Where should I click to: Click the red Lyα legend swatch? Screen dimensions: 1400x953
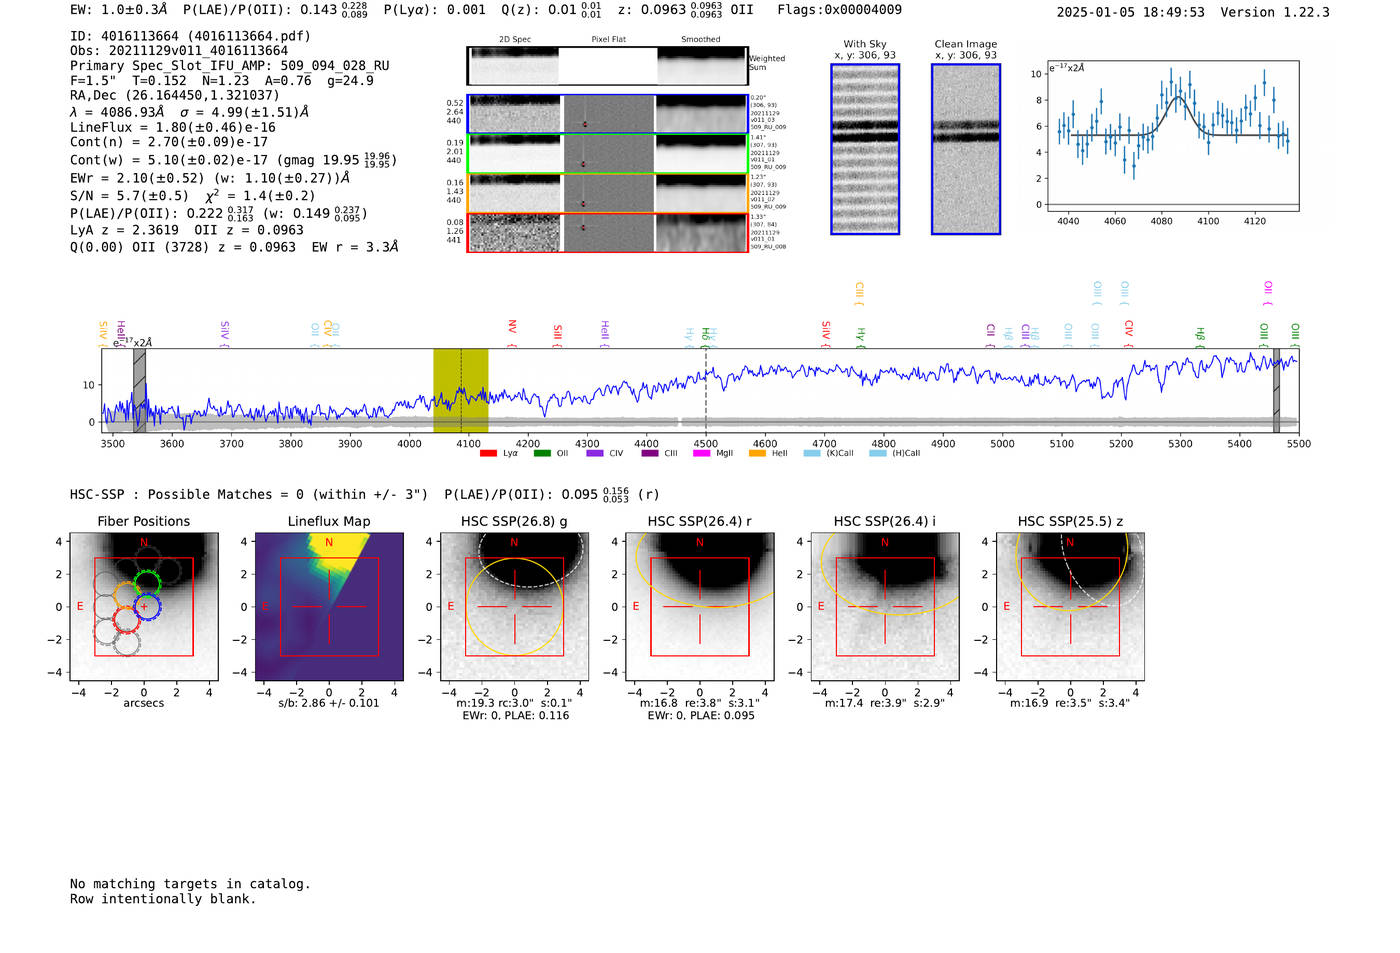point(488,453)
